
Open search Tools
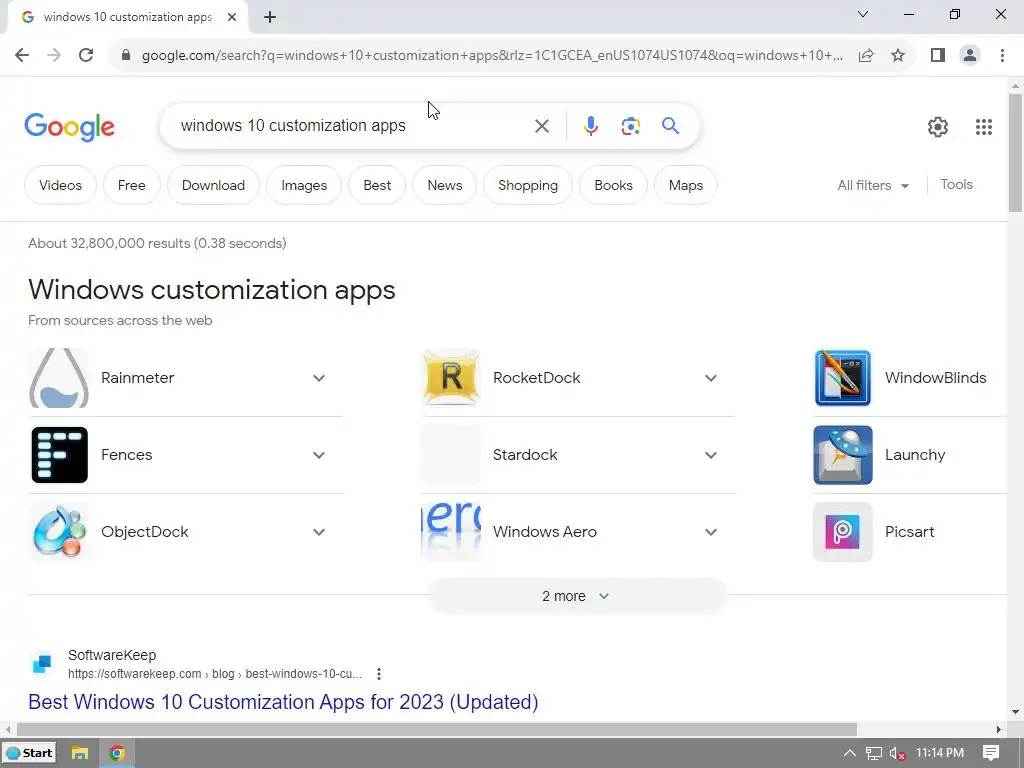tap(956, 185)
